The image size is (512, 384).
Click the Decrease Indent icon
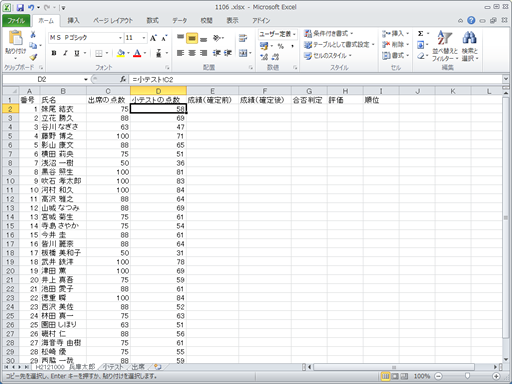217,53
